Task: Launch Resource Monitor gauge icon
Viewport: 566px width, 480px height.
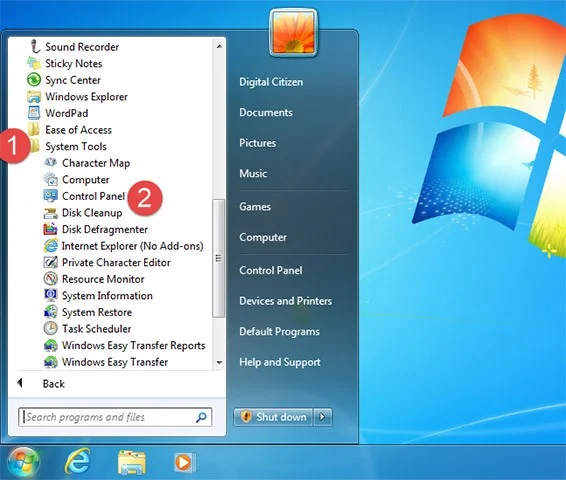Action: pyautogui.click(x=51, y=279)
